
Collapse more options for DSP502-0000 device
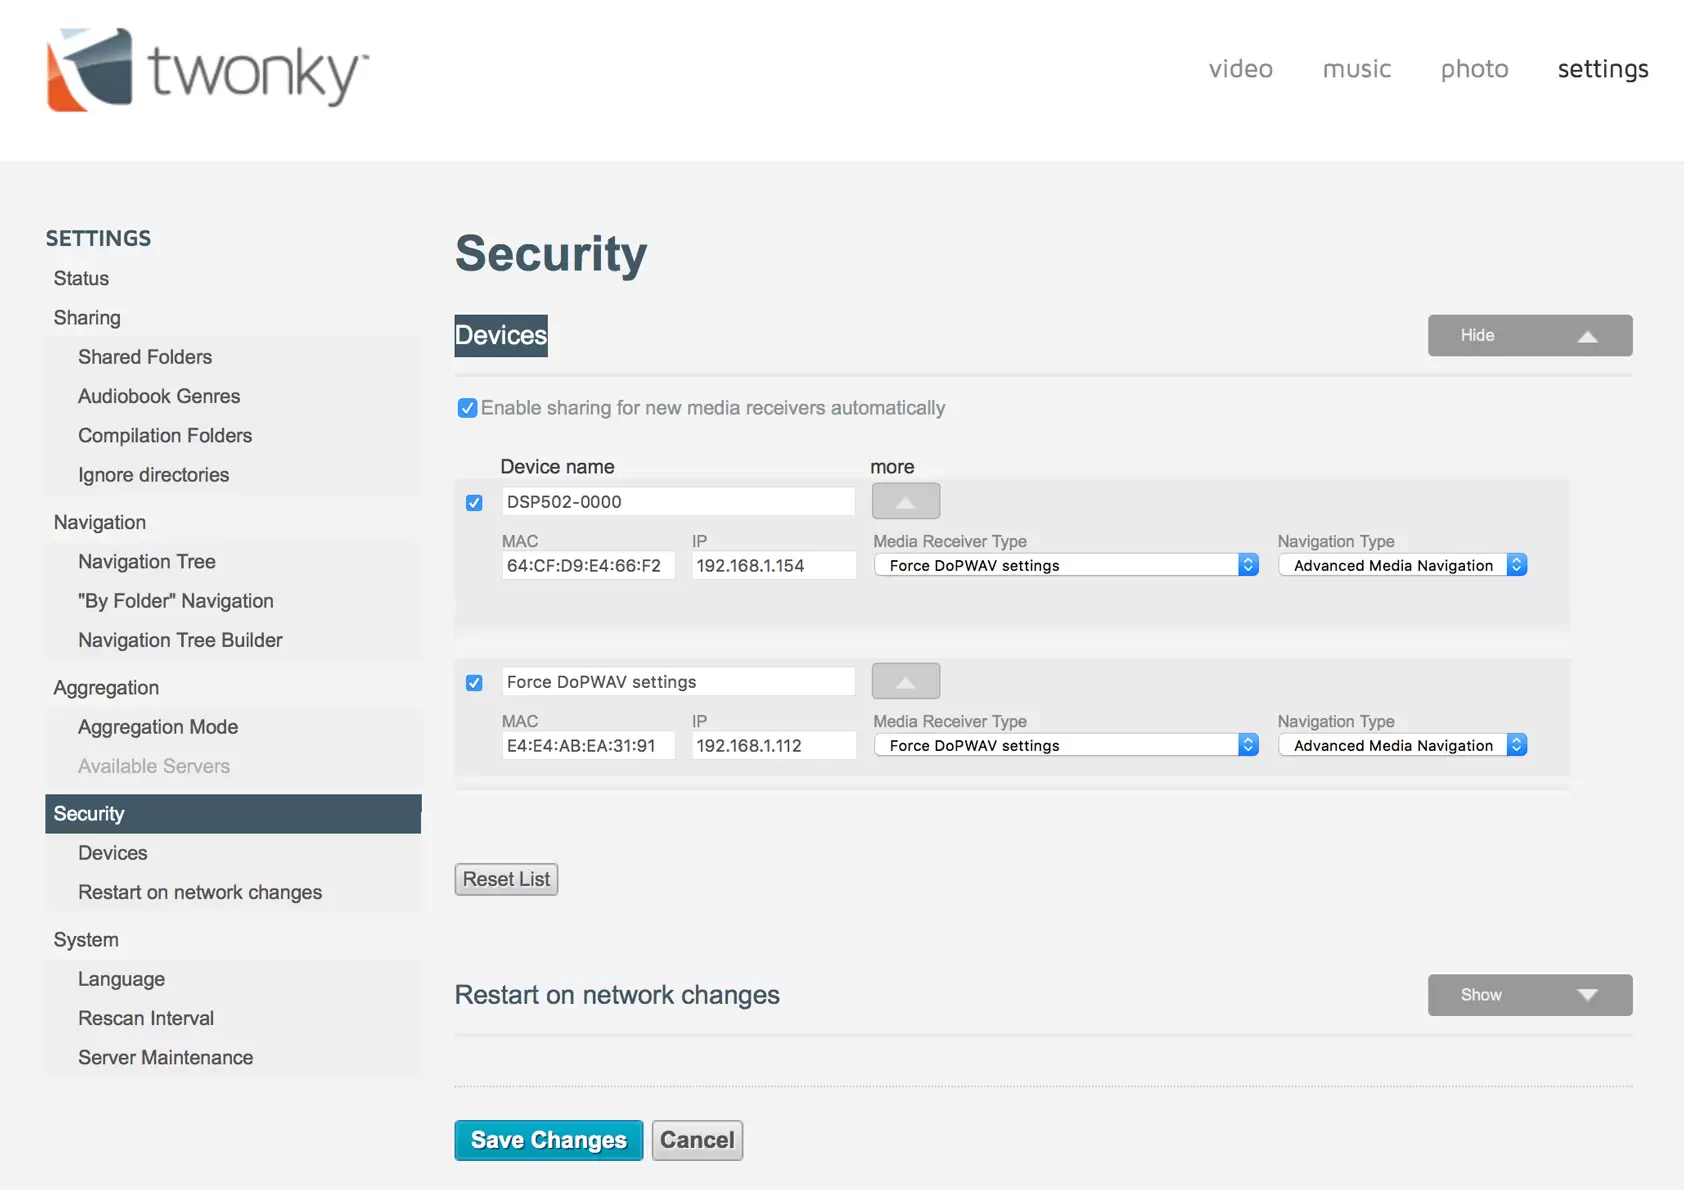(905, 501)
